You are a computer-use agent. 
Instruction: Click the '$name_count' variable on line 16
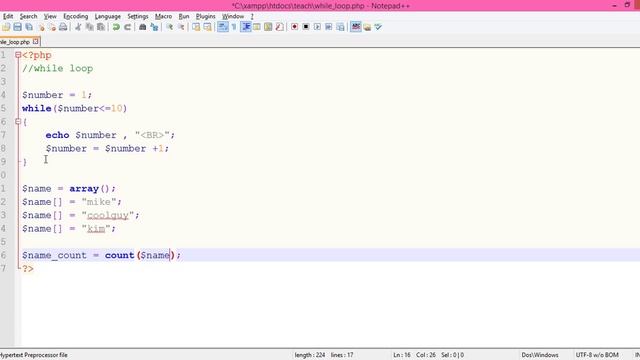tap(54, 255)
